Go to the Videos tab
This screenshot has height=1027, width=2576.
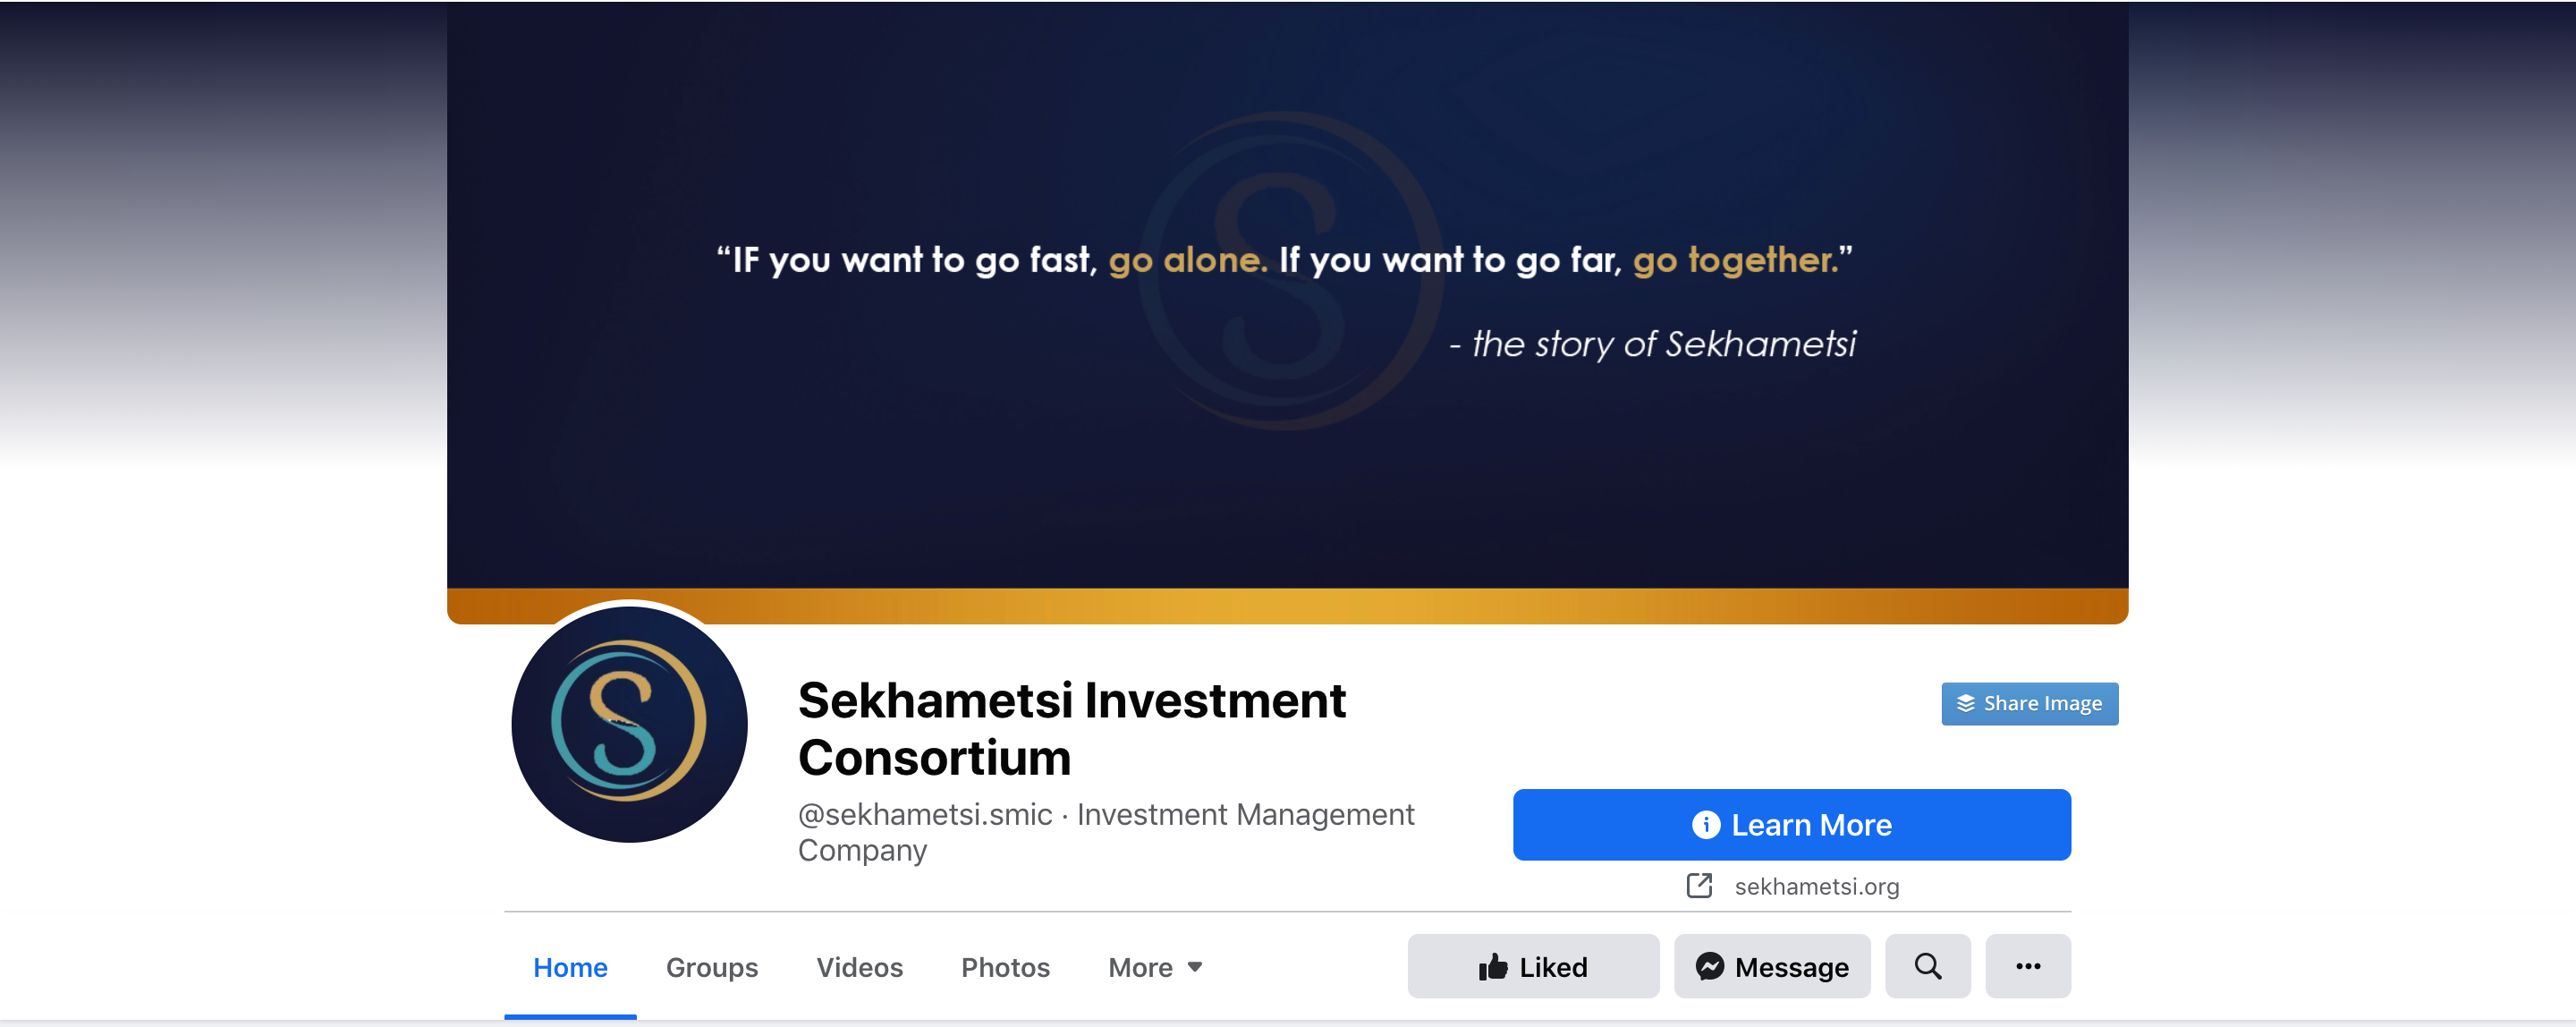pos(859,967)
